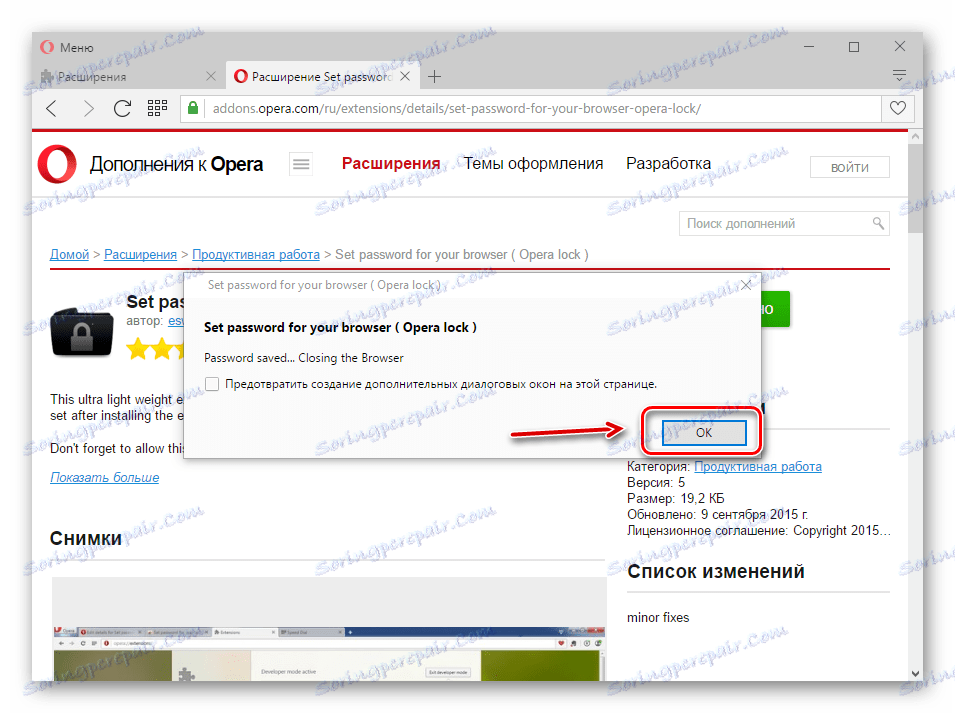
Task: Click the green padlock security icon
Action: tap(193, 108)
